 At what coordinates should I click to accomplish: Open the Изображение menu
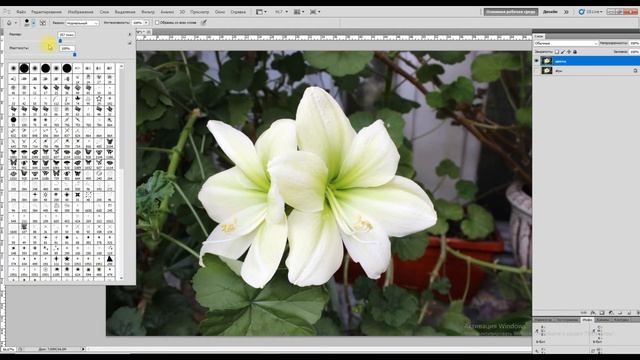pyautogui.click(x=80, y=12)
